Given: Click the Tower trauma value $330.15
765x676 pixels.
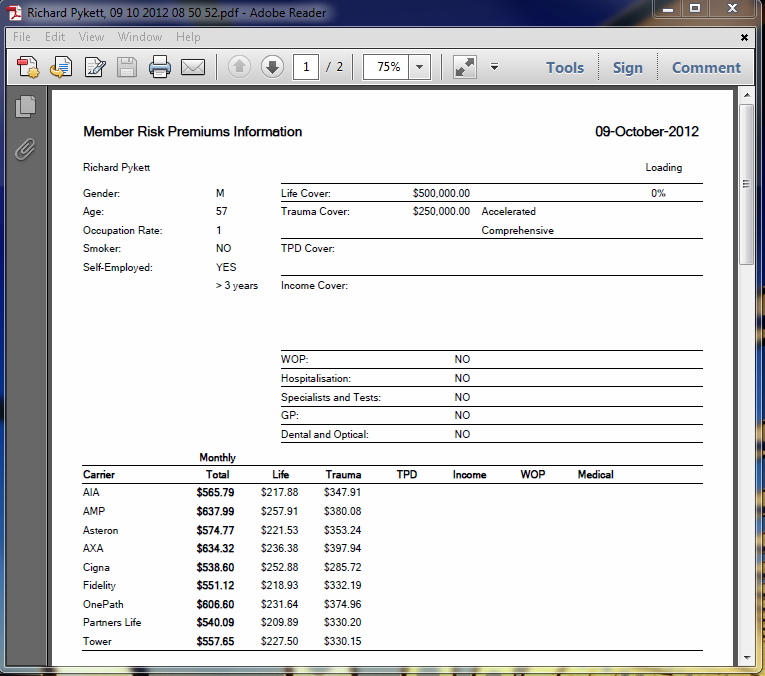Looking at the screenshot, I should click(x=342, y=641).
